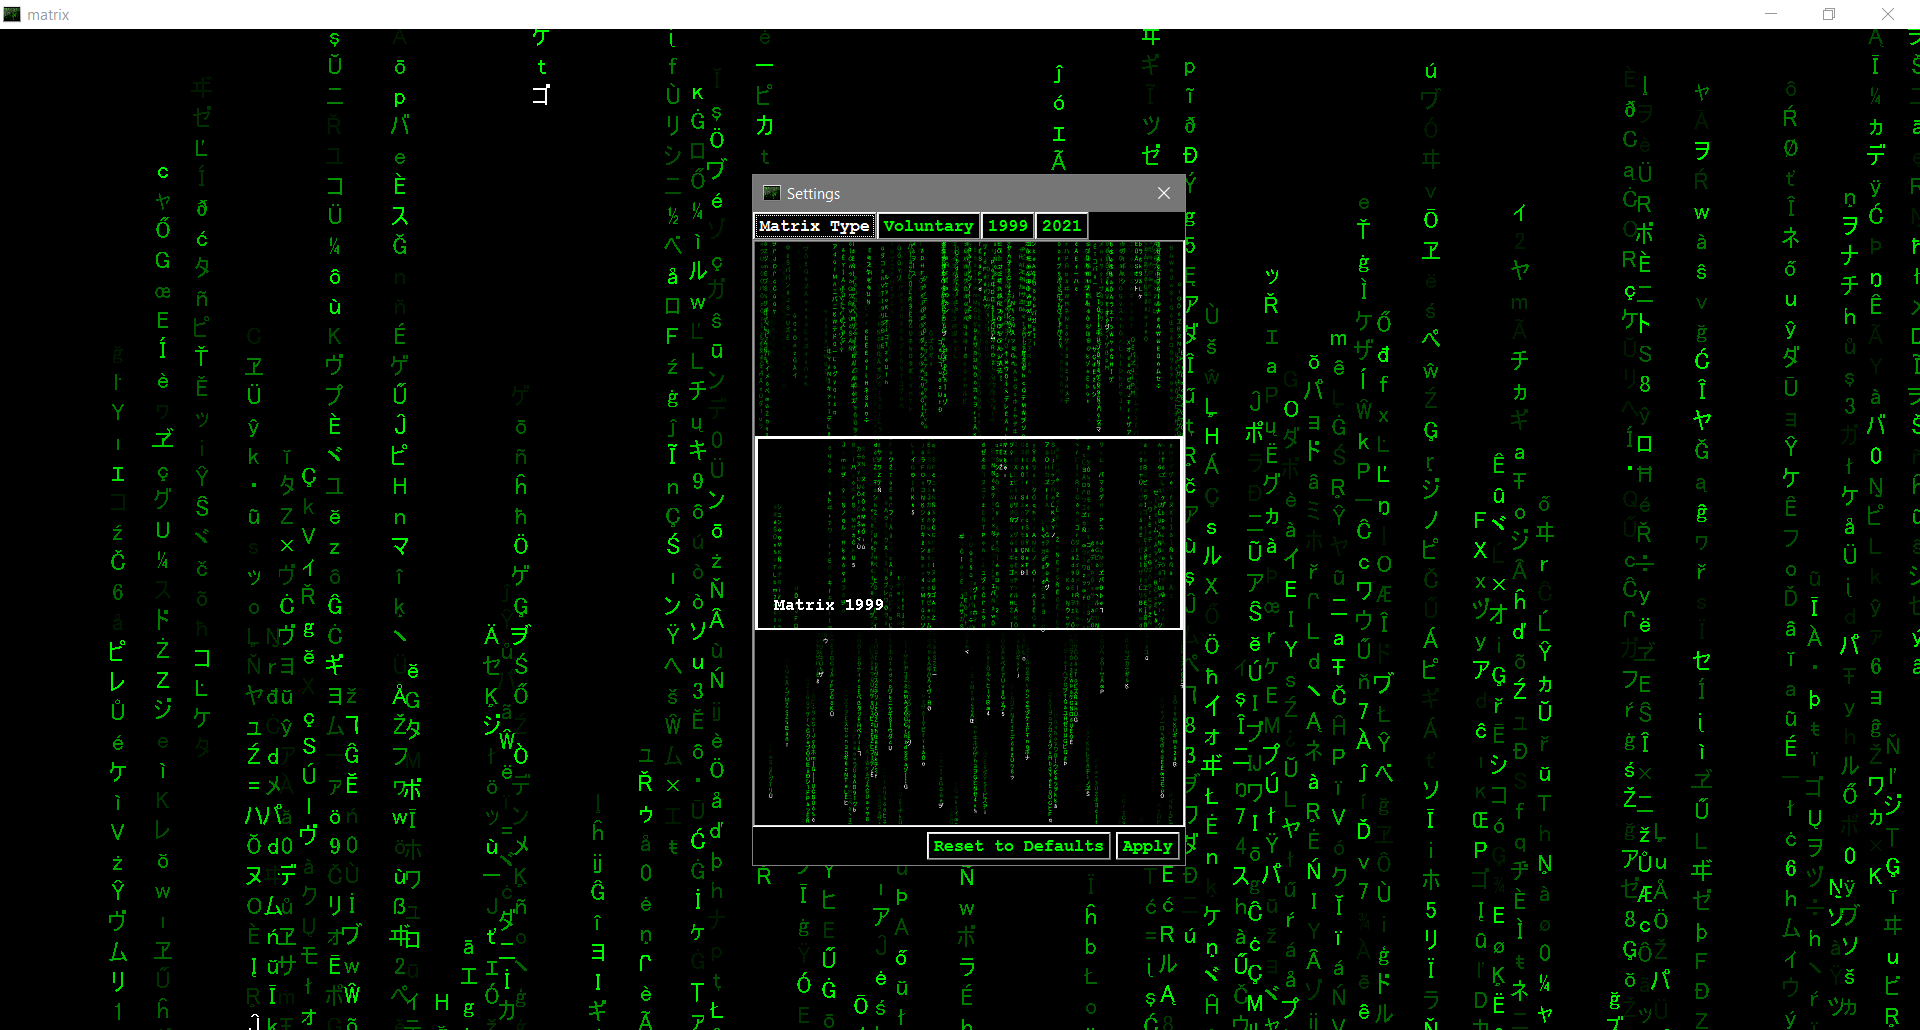Switch to the Voluntary tab
This screenshot has width=1920, height=1030.
pos(928,226)
